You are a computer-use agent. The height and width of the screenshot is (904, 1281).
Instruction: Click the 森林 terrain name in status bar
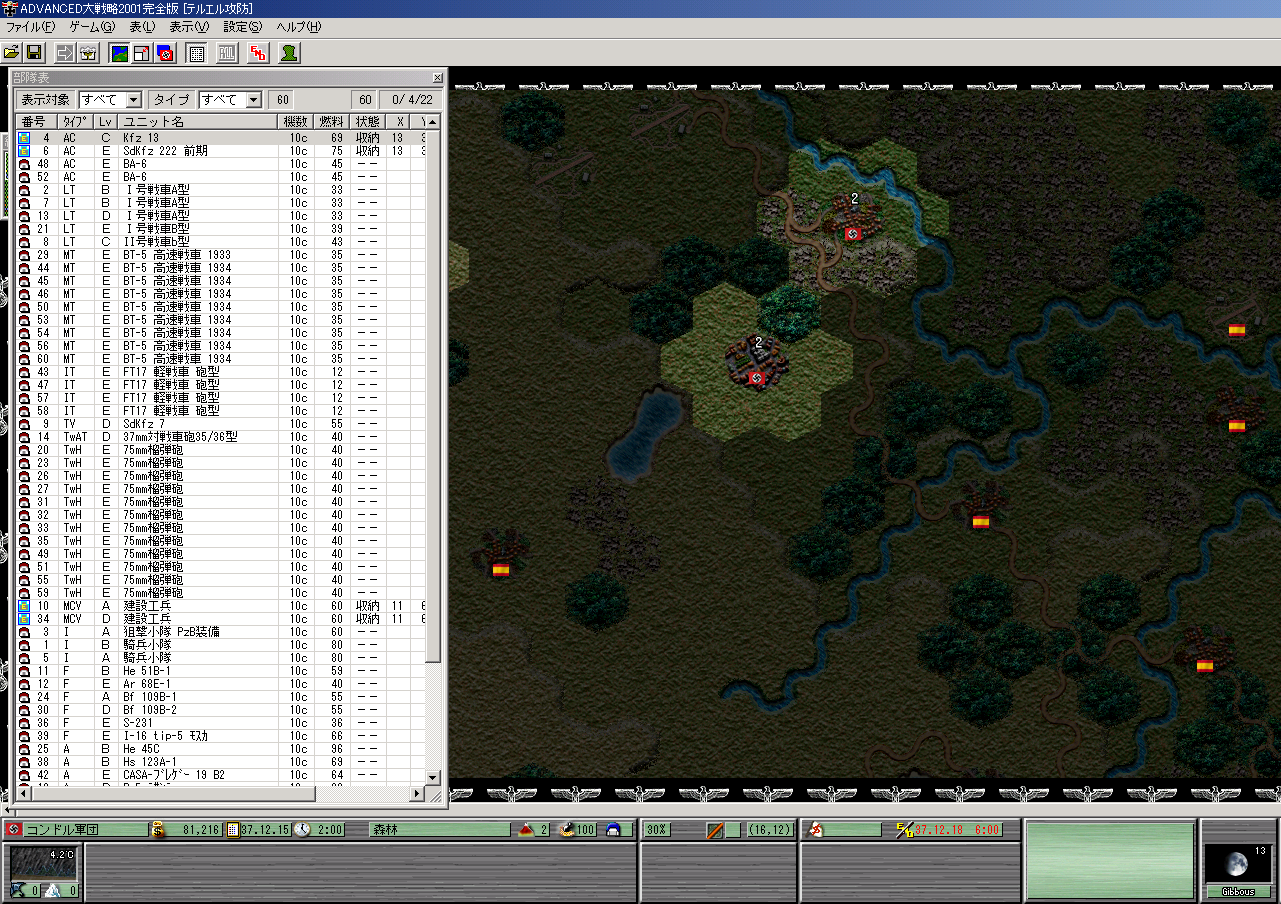click(386, 830)
